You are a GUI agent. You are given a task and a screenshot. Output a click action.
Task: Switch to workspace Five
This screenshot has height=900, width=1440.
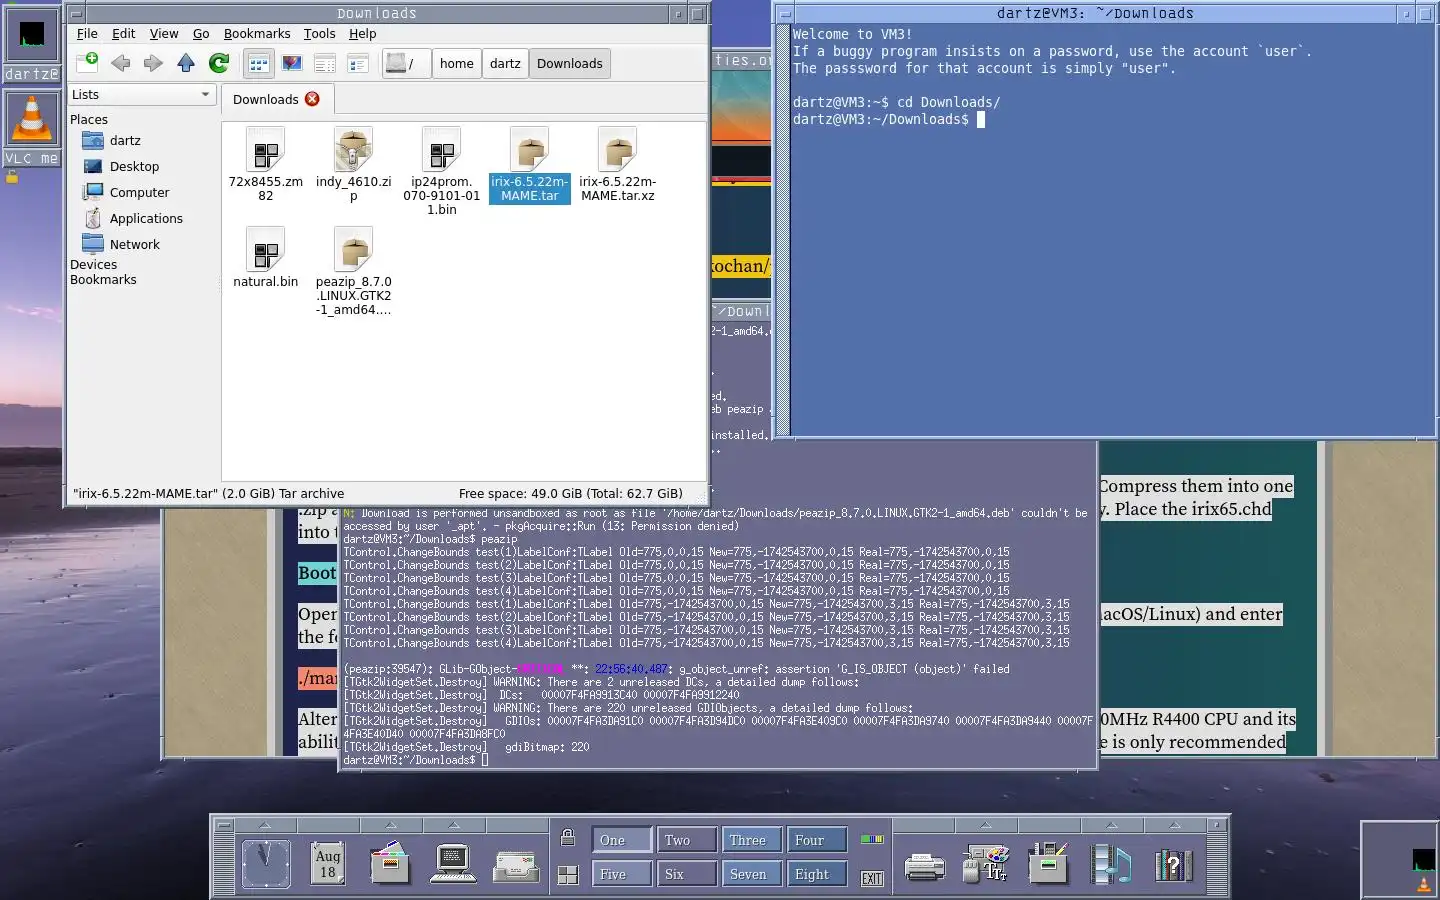tap(620, 874)
